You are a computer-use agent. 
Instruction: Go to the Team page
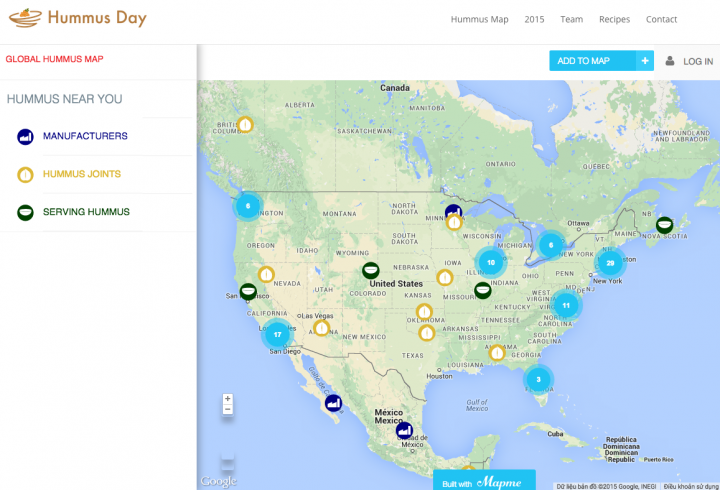(x=571, y=19)
